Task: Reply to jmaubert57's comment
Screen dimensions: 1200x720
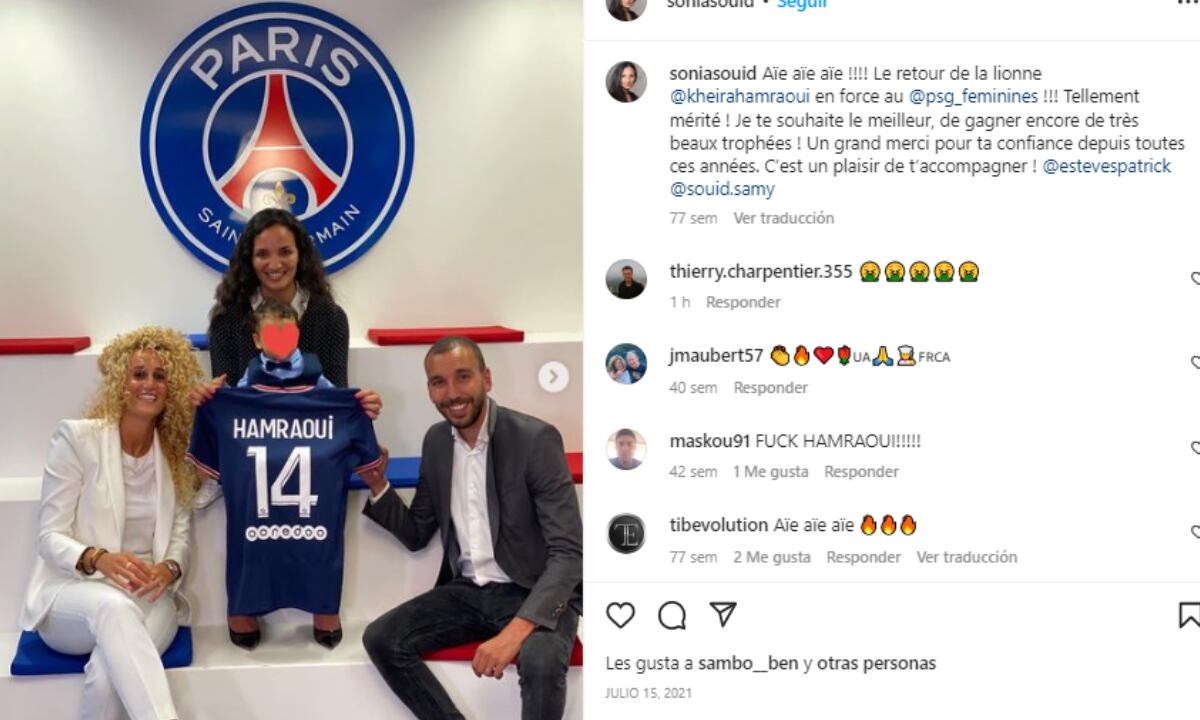Action: click(770, 388)
